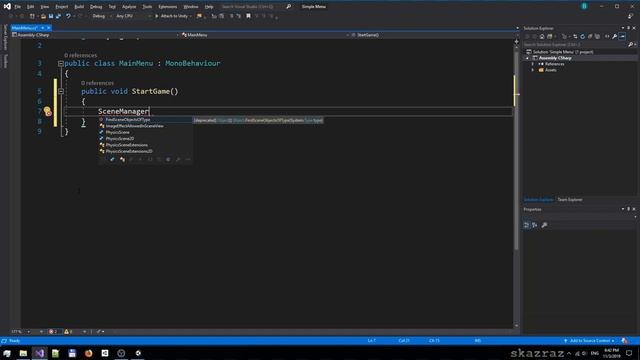Click the Properties pages wrench icon

[x=544, y=225]
